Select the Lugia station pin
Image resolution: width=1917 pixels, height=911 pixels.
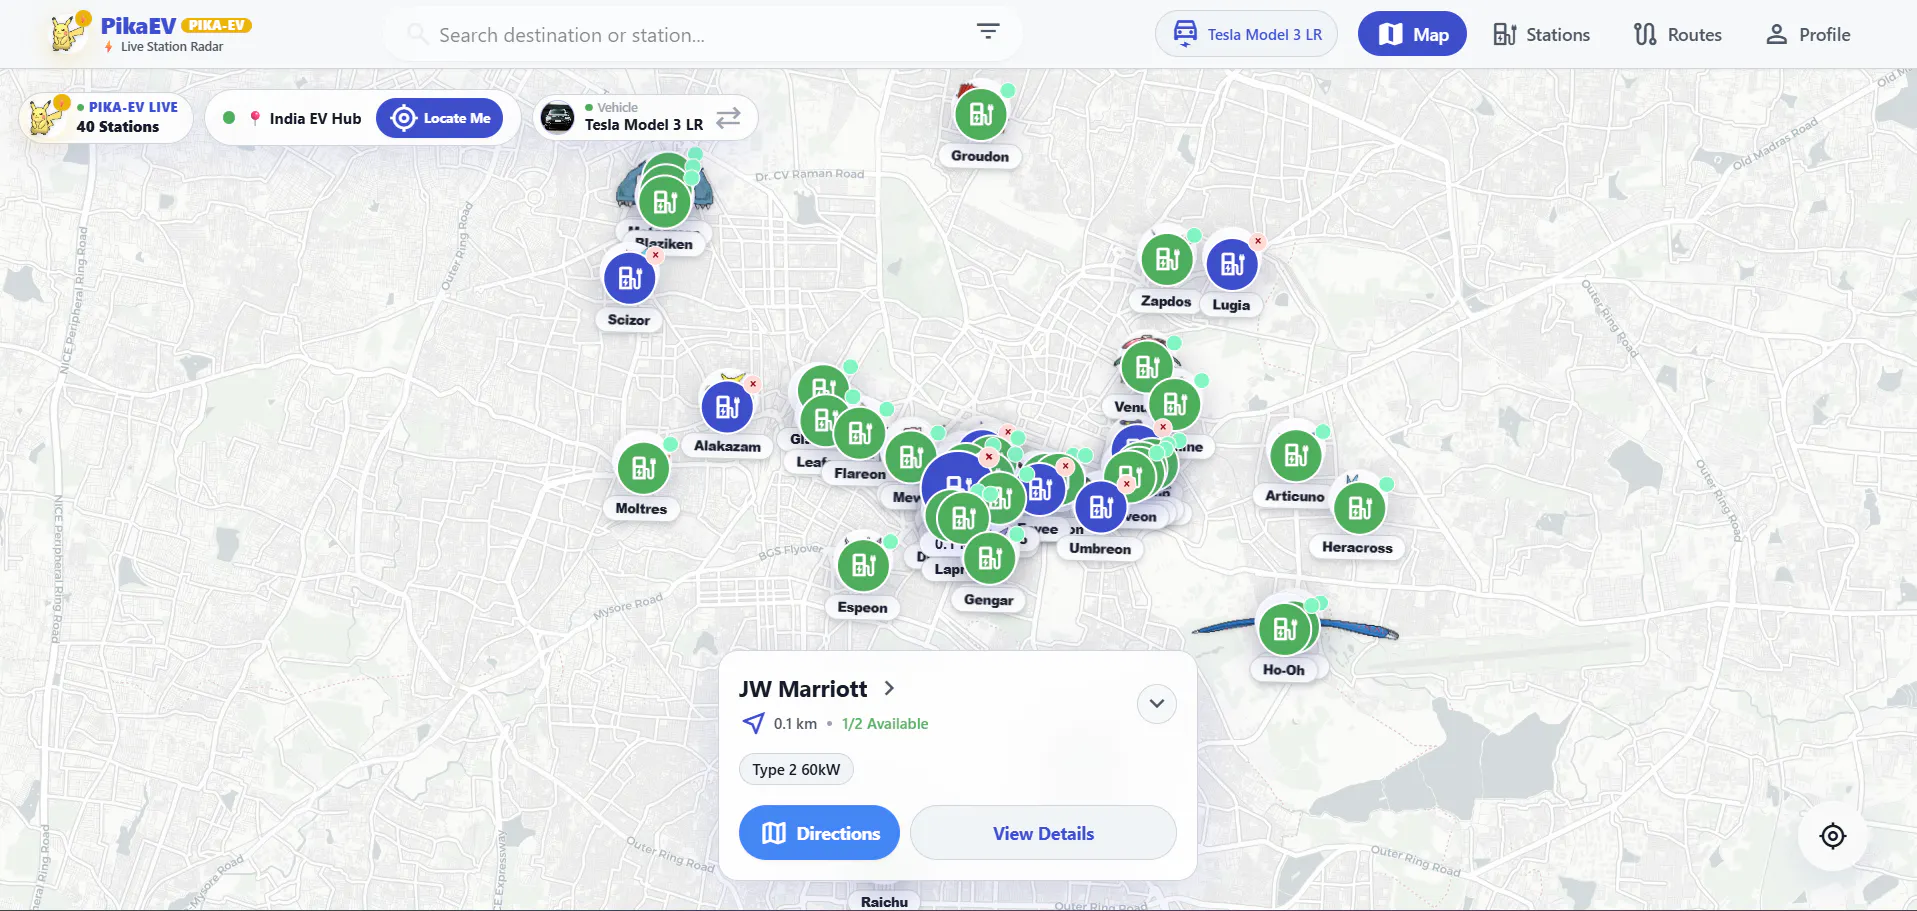[x=1232, y=265]
